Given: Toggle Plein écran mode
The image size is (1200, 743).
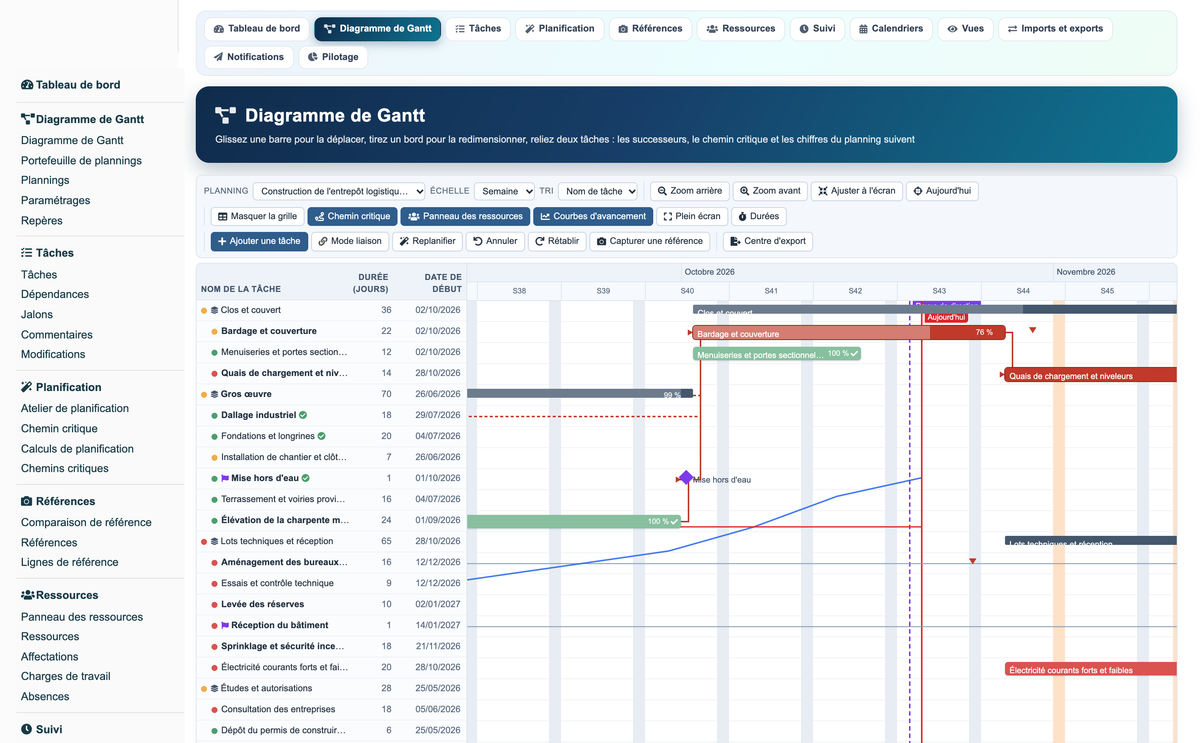Looking at the screenshot, I should [x=692, y=216].
